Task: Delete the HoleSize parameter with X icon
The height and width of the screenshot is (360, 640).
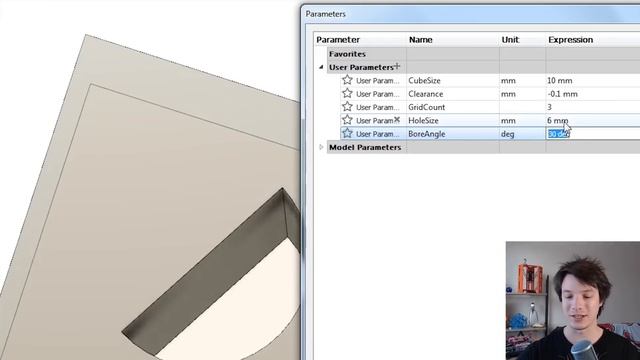Action: click(397, 120)
